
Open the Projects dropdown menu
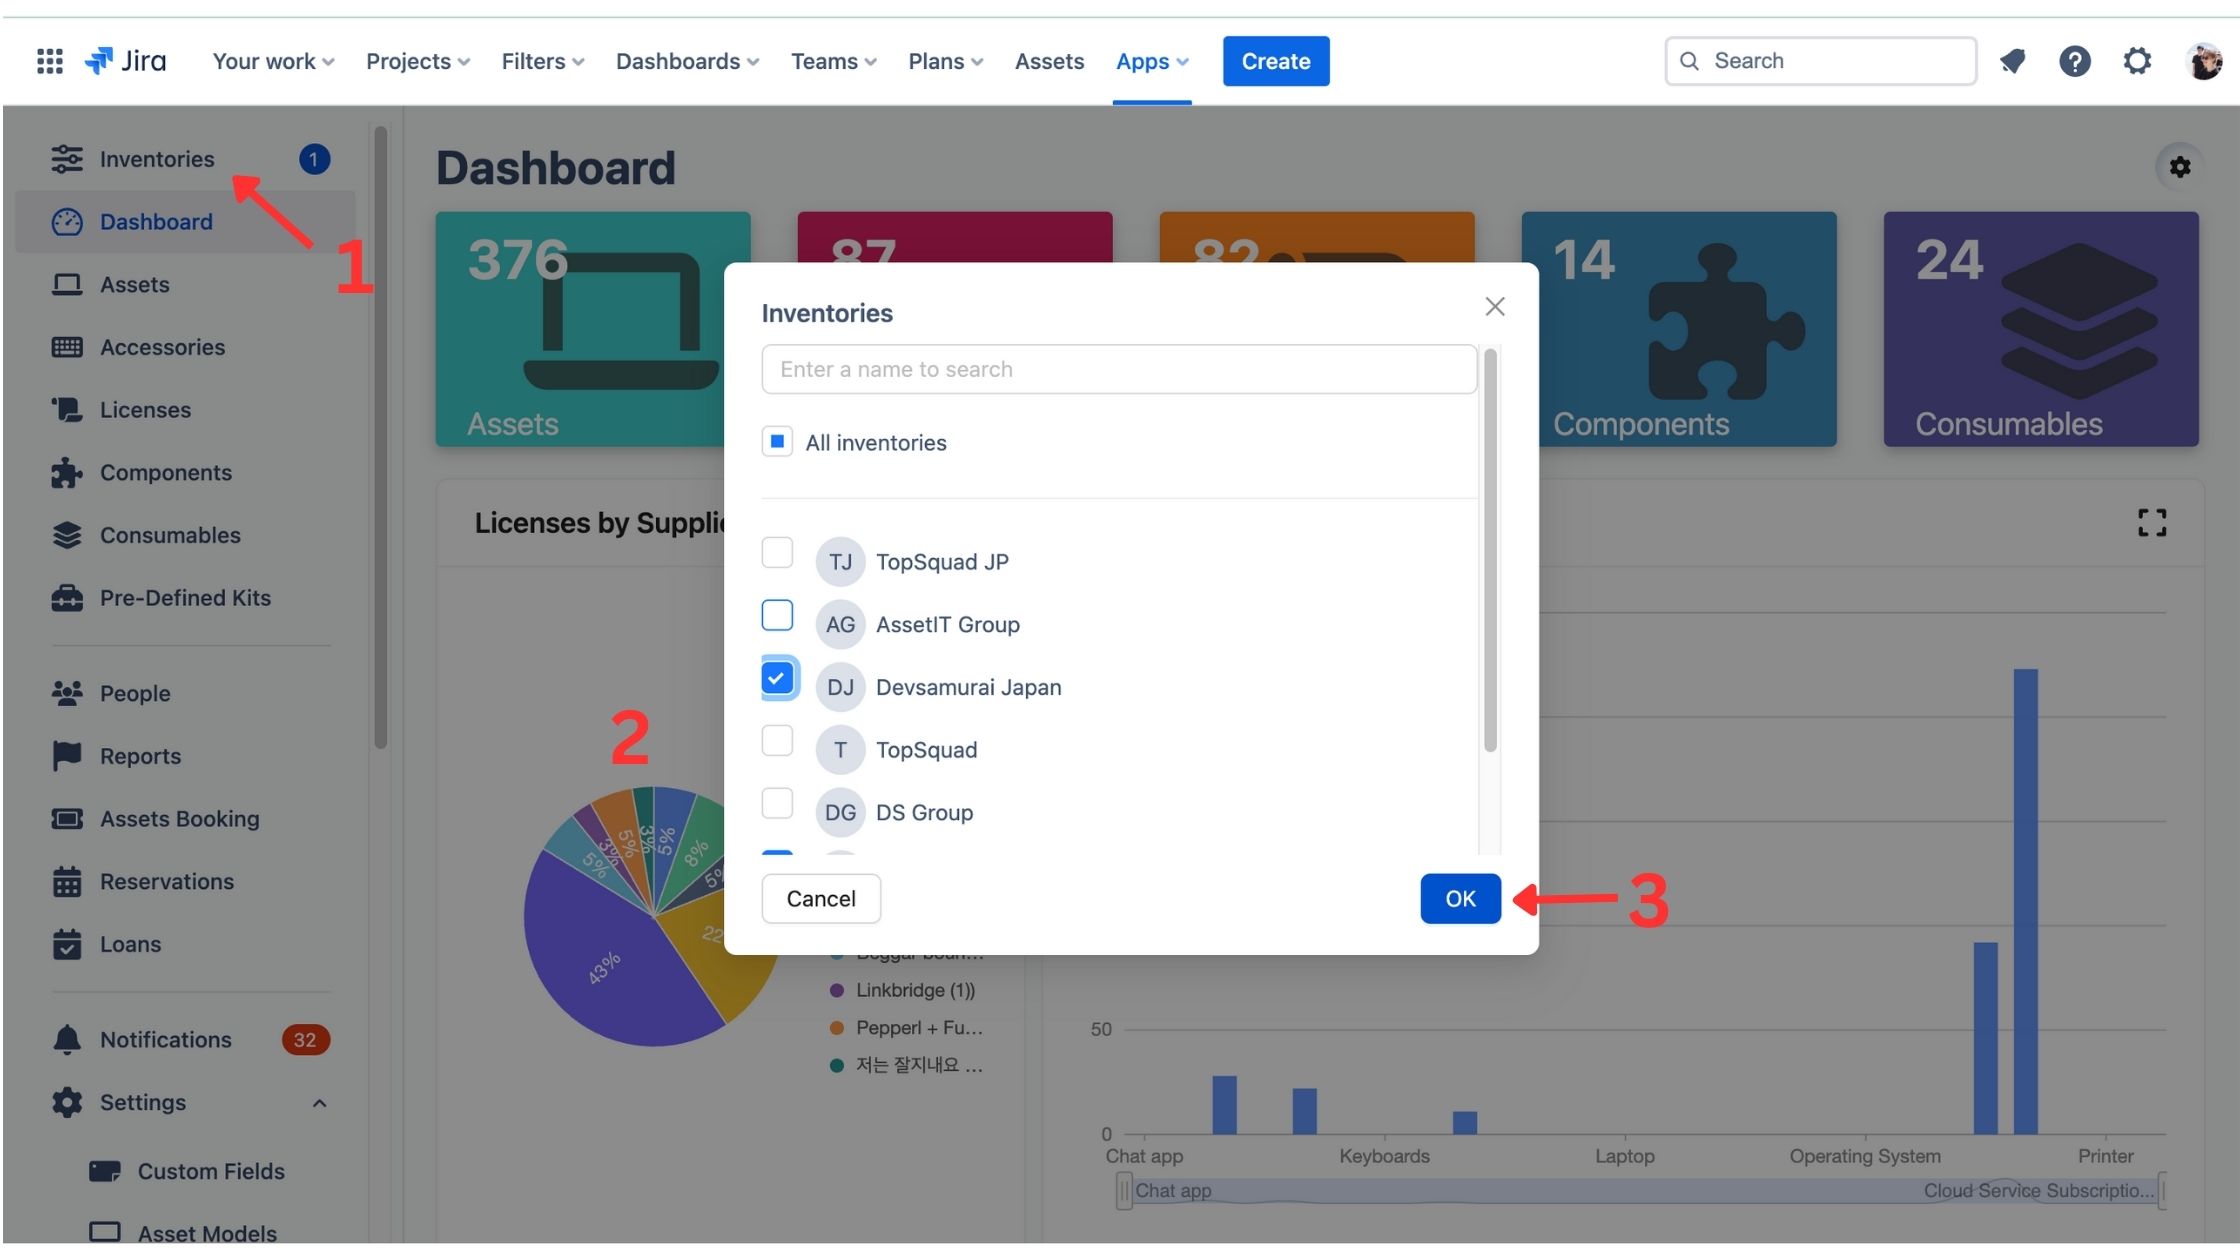click(x=417, y=61)
